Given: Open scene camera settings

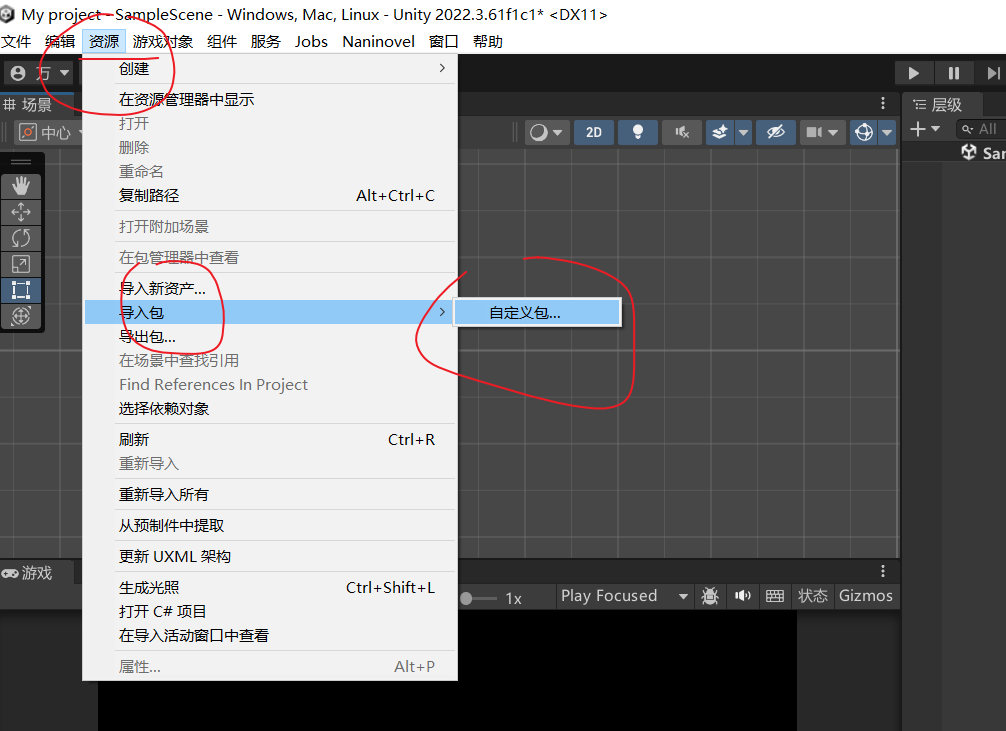Looking at the screenshot, I should point(822,132).
